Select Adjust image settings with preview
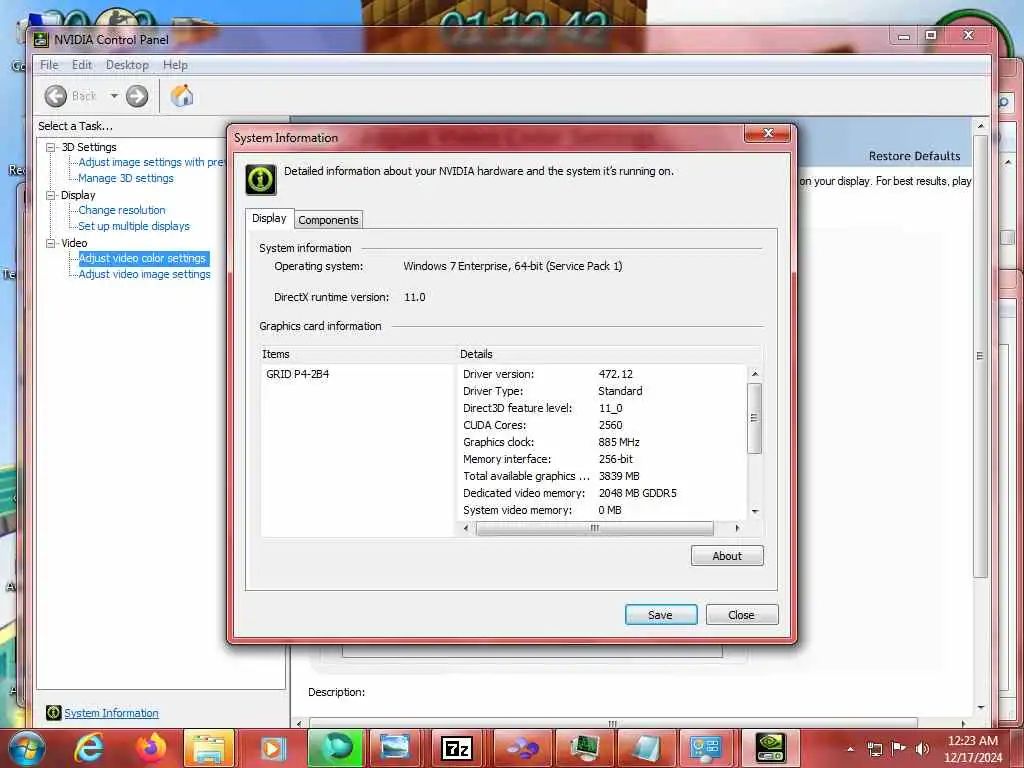The height and width of the screenshot is (768, 1024). click(x=151, y=162)
